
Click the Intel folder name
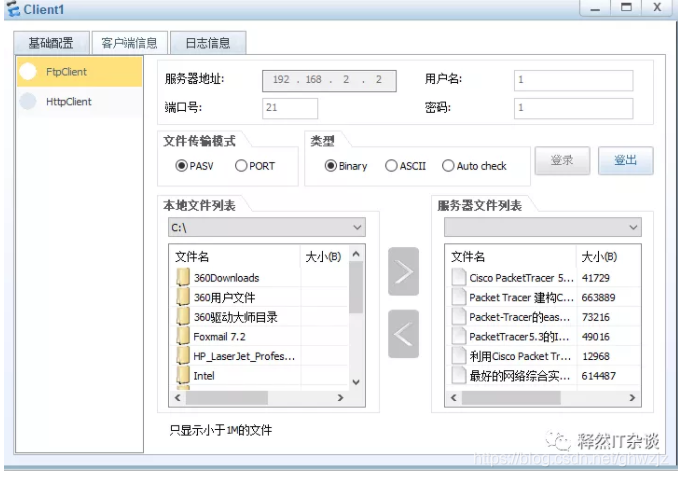(204, 376)
